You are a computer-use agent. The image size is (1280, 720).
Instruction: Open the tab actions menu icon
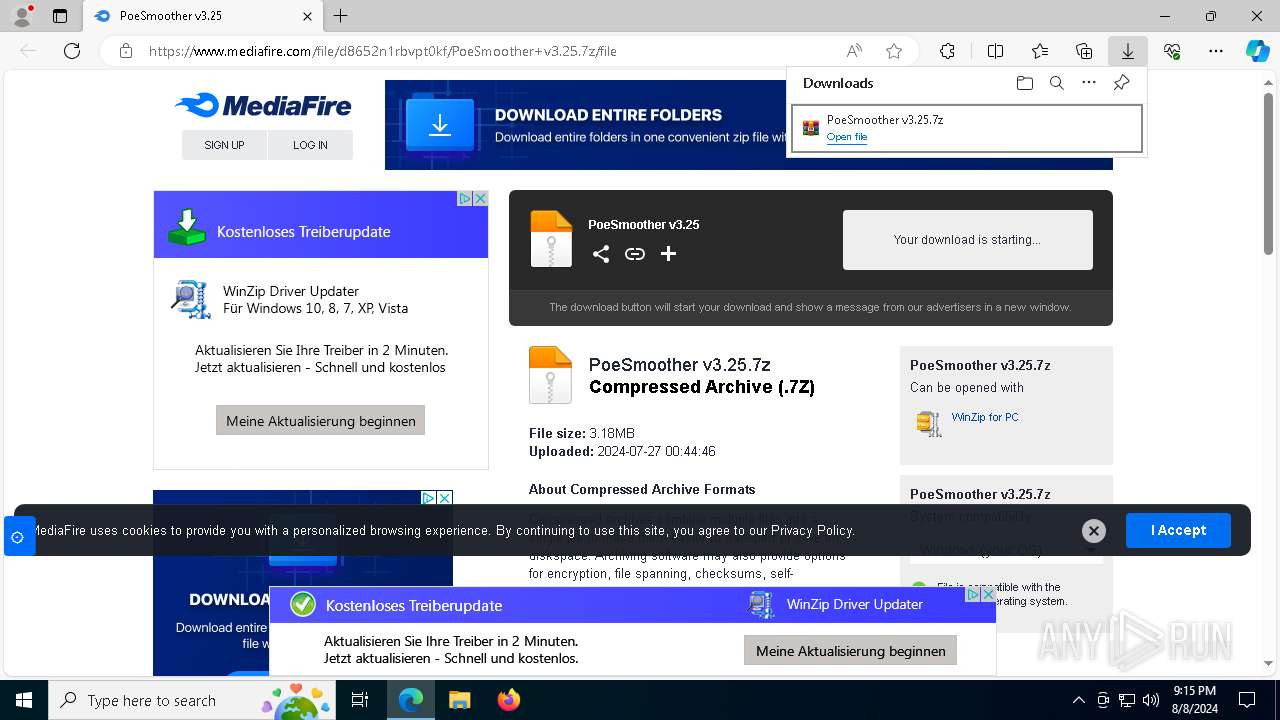point(60,16)
